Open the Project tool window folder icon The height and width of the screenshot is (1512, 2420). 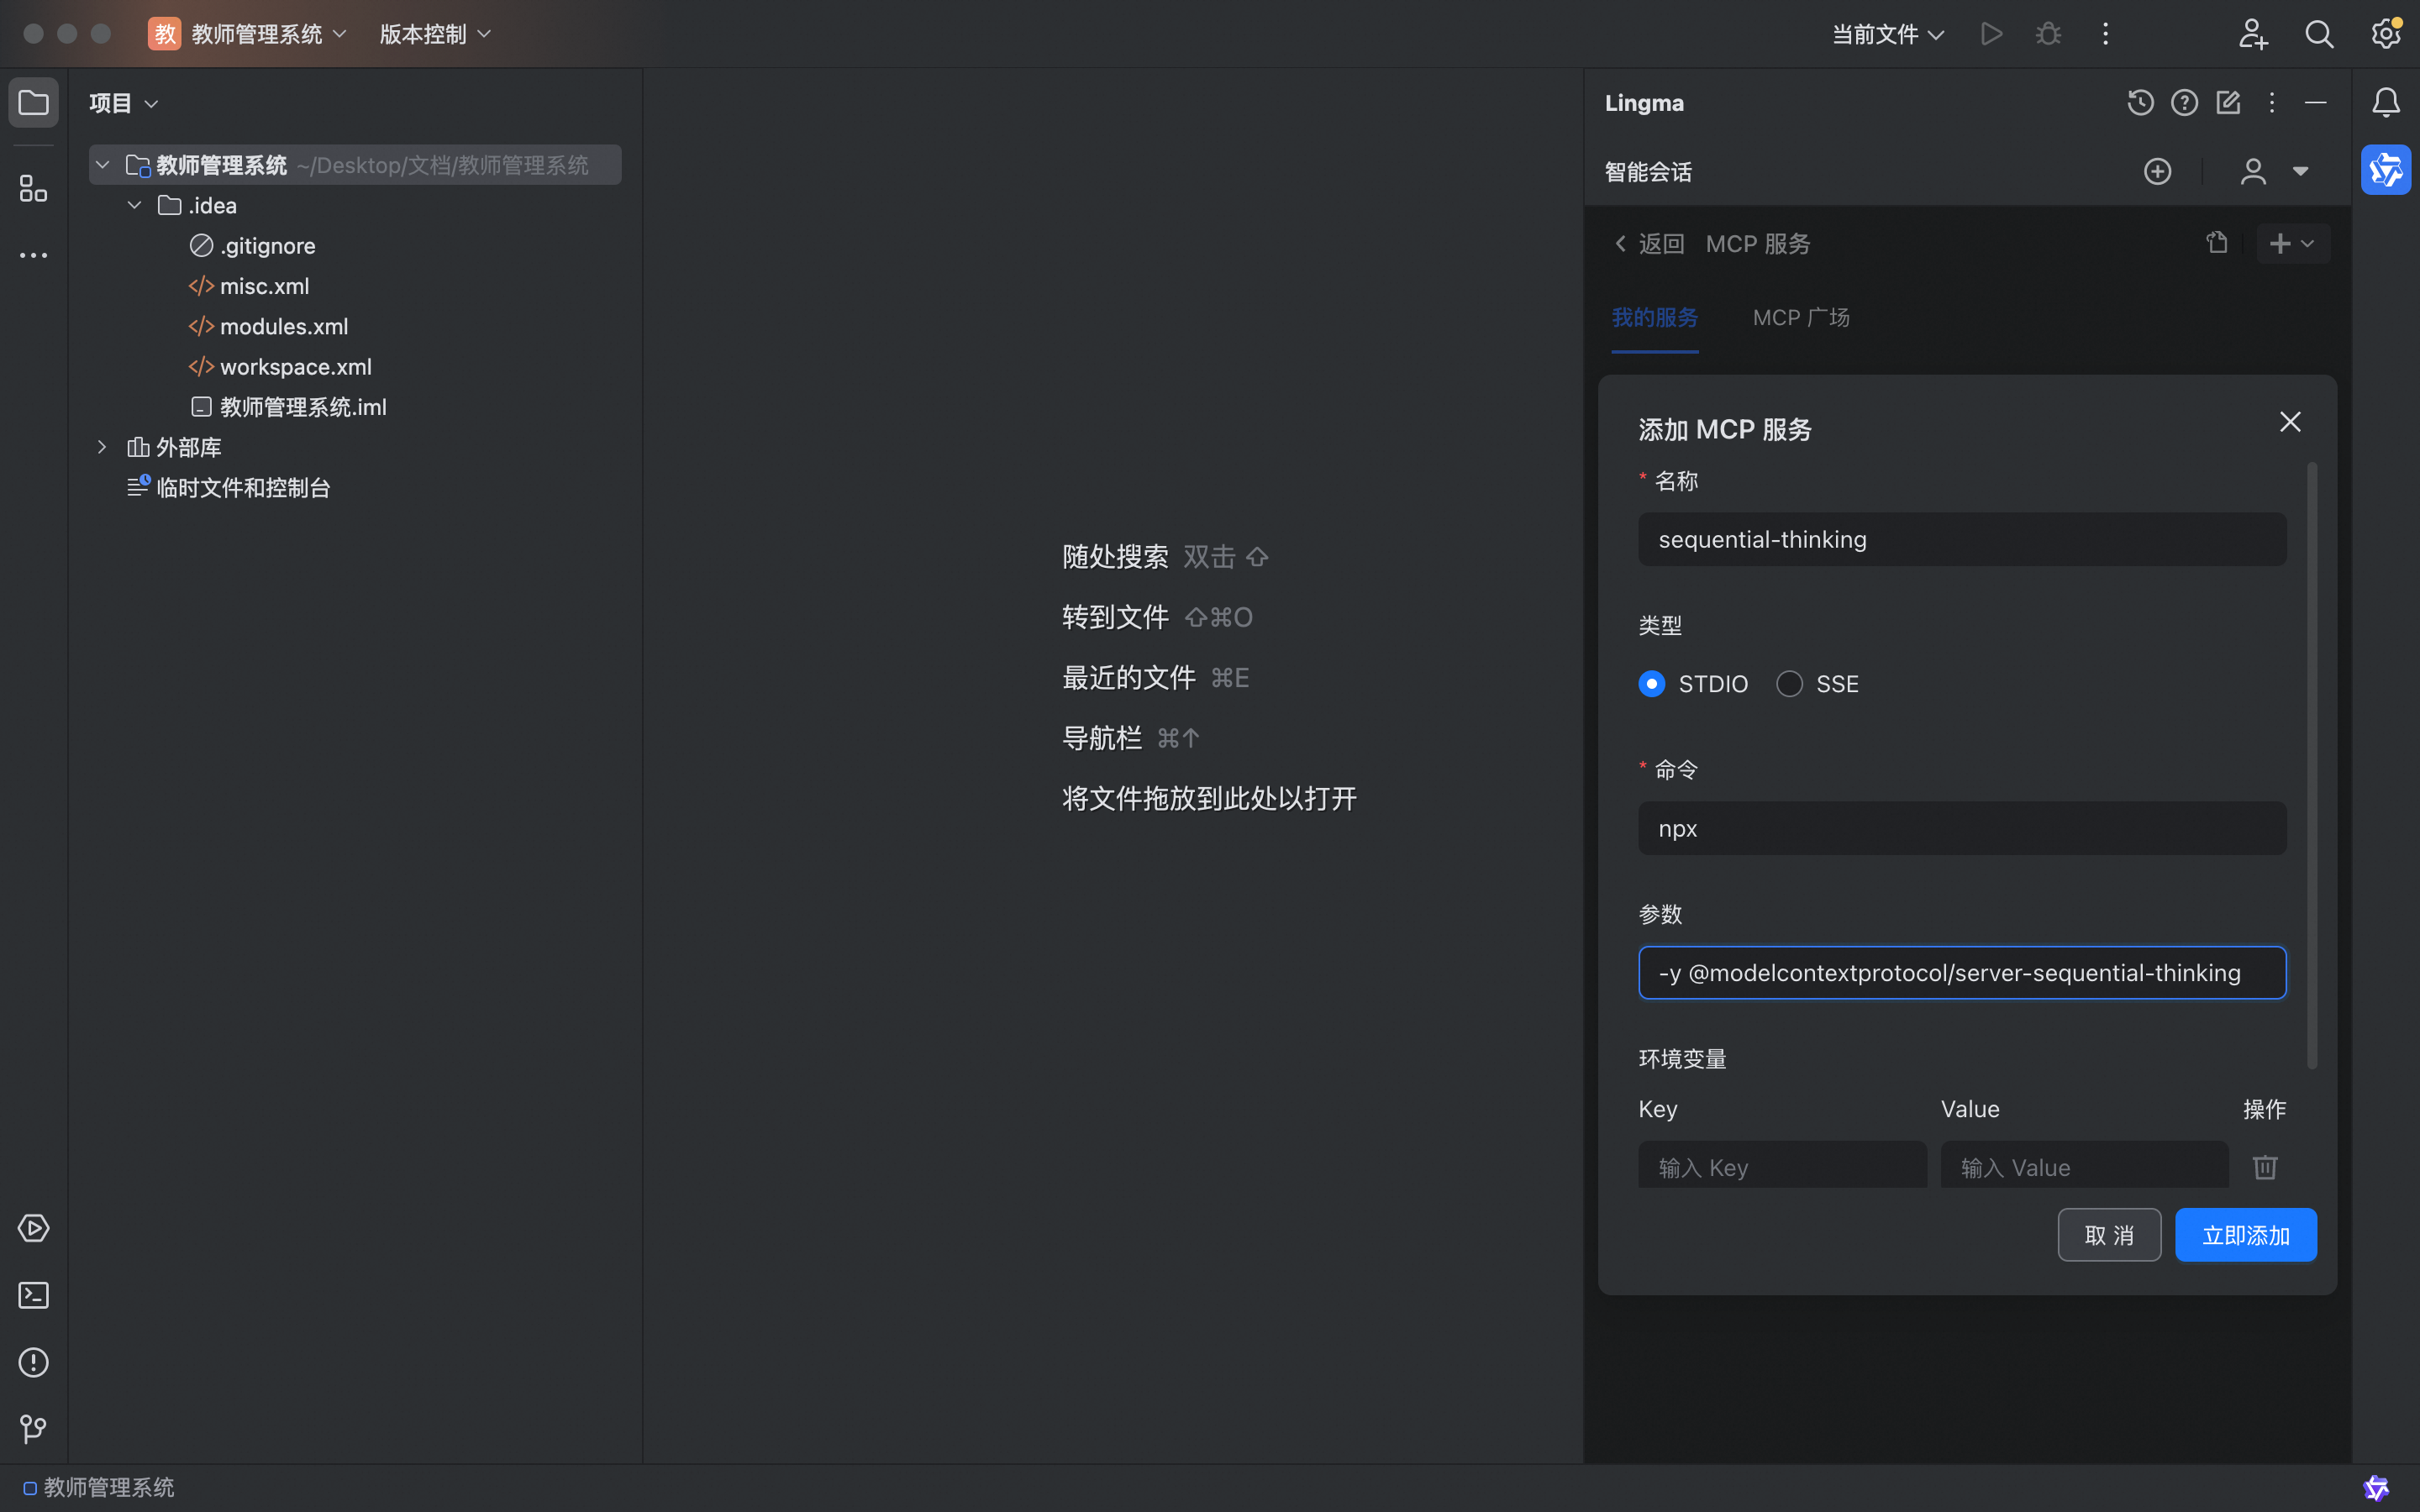tap(33, 102)
